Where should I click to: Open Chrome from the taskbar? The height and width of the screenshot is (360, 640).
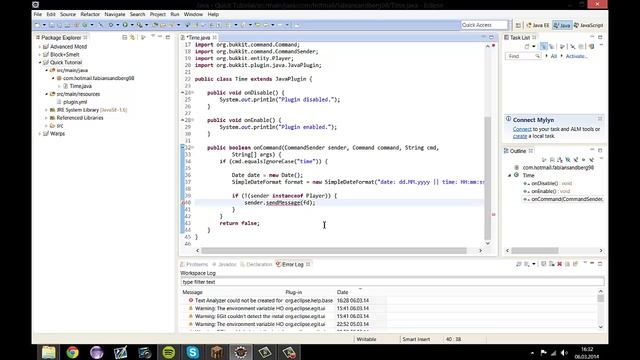tap(72, 352)
